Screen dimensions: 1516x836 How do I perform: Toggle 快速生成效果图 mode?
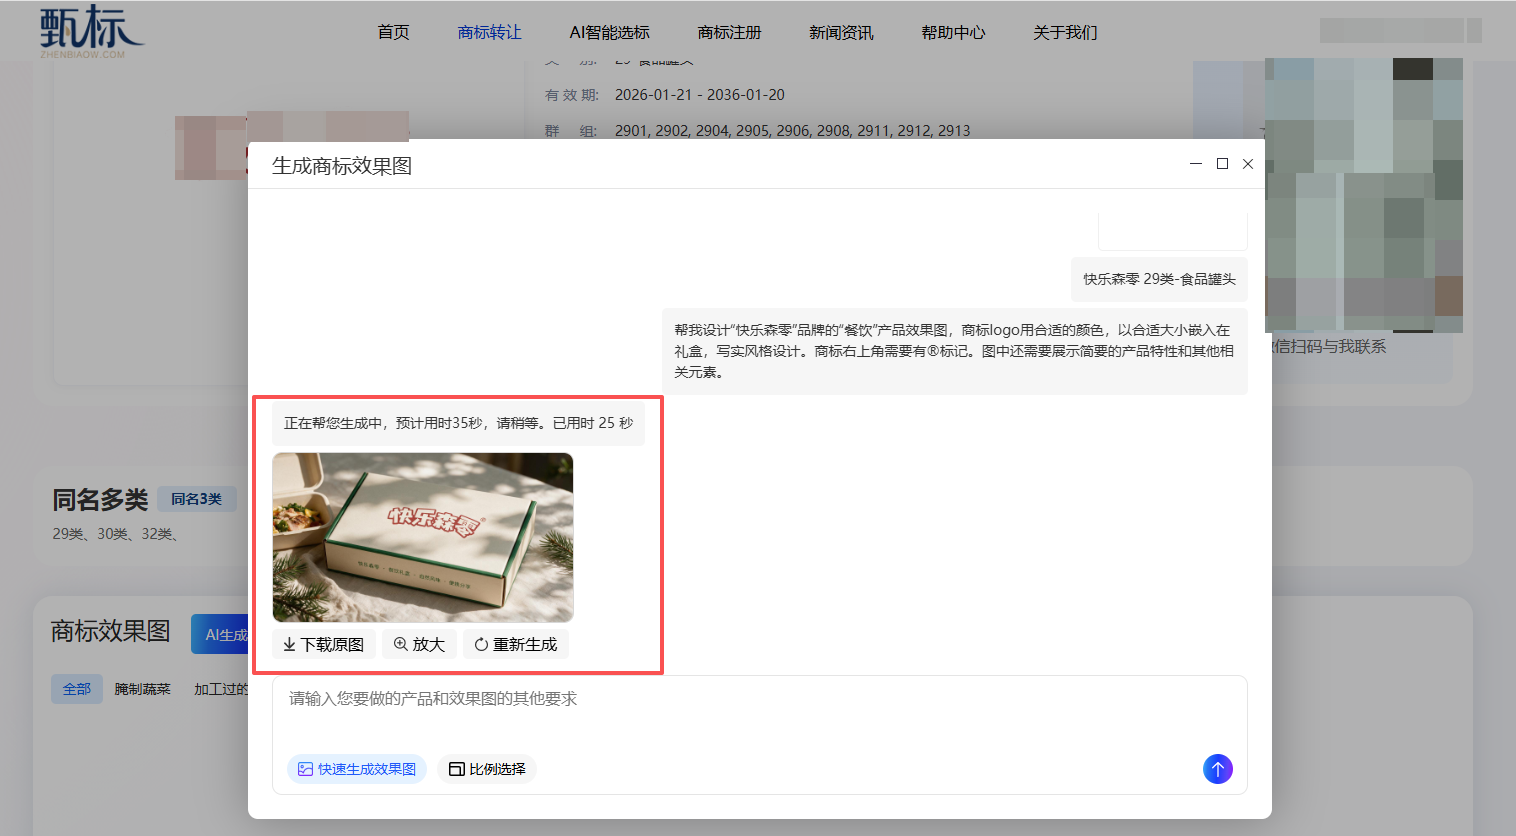point(357,769)
